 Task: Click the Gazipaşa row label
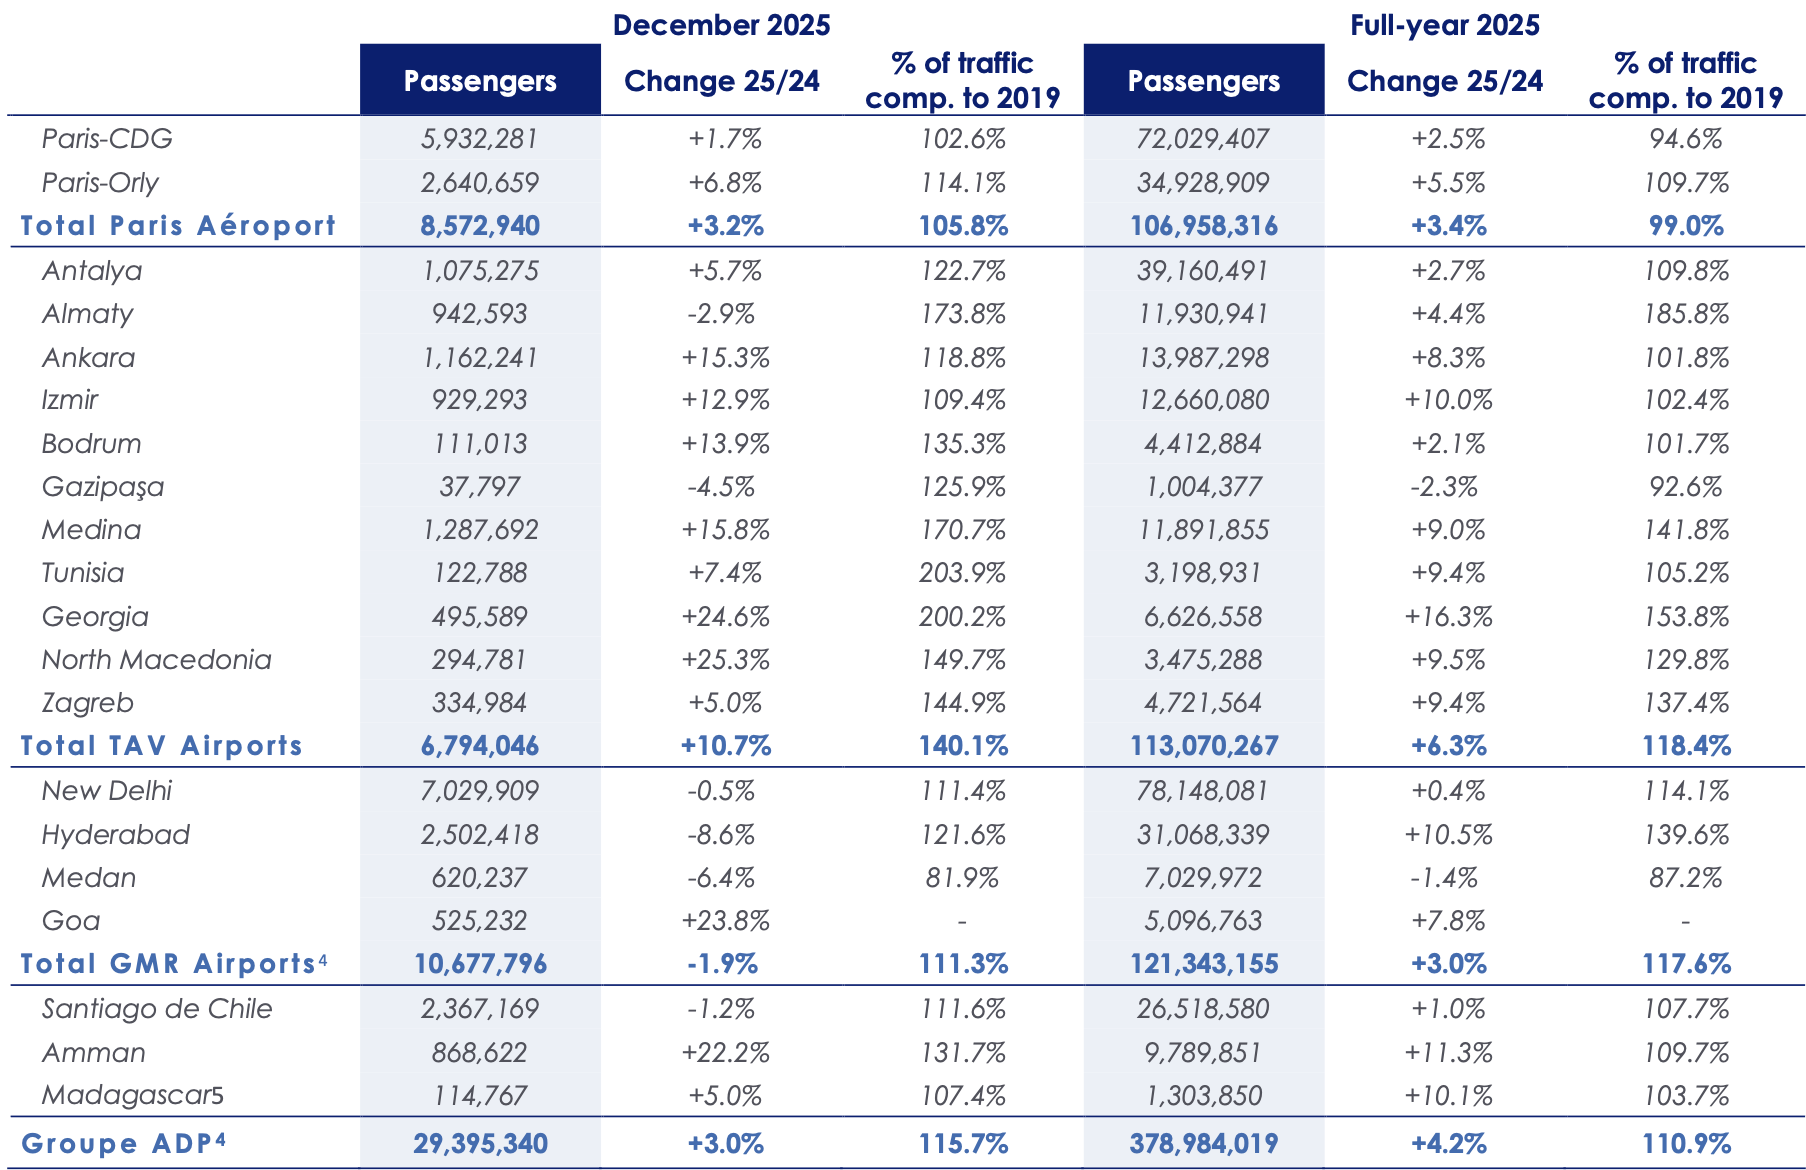(102, 487)
